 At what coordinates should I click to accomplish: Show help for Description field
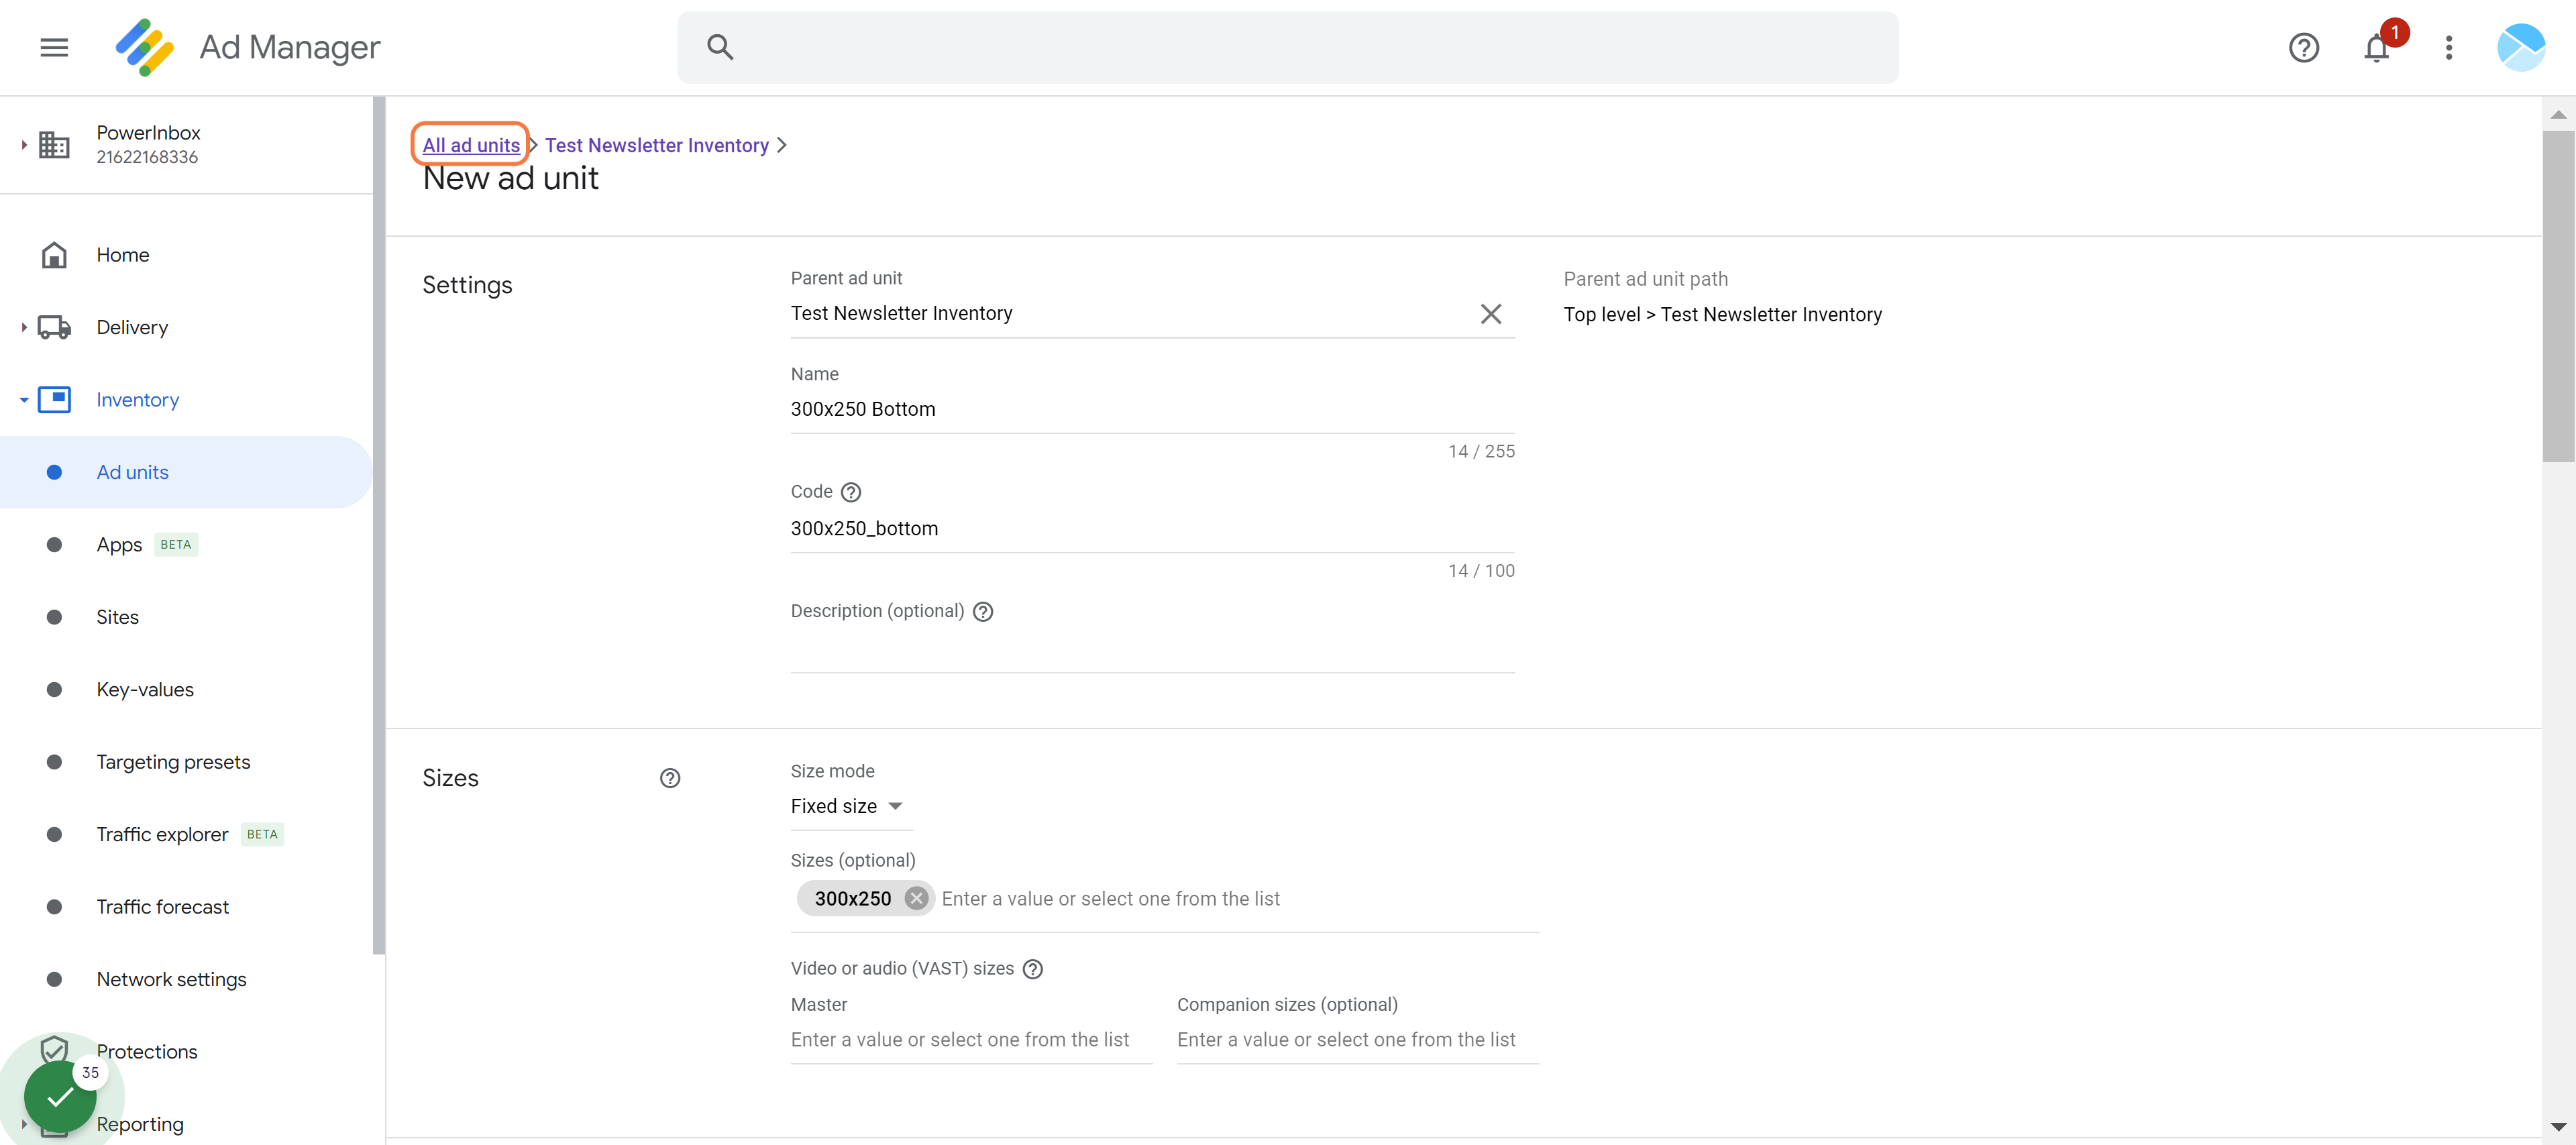tap(982, 612)
